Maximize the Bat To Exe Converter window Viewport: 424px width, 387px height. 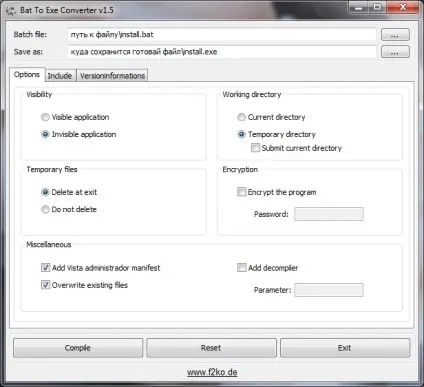pos(378,7)
